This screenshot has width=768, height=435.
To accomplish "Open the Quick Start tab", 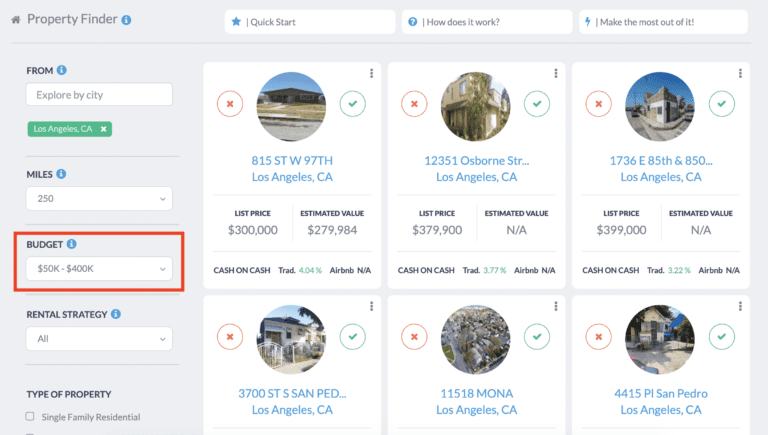I will 309,21.
